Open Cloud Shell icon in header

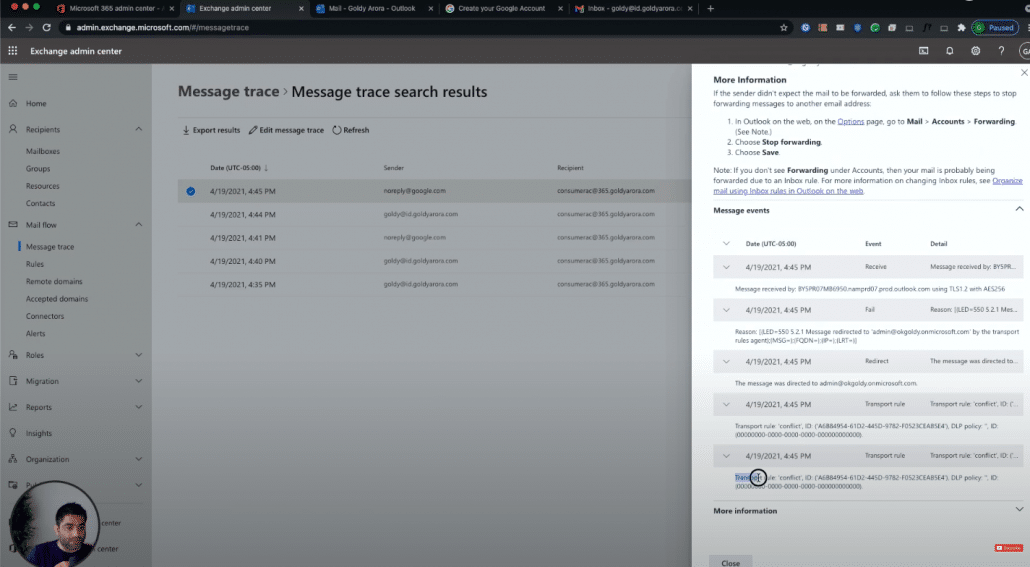(x=924, y=51)
